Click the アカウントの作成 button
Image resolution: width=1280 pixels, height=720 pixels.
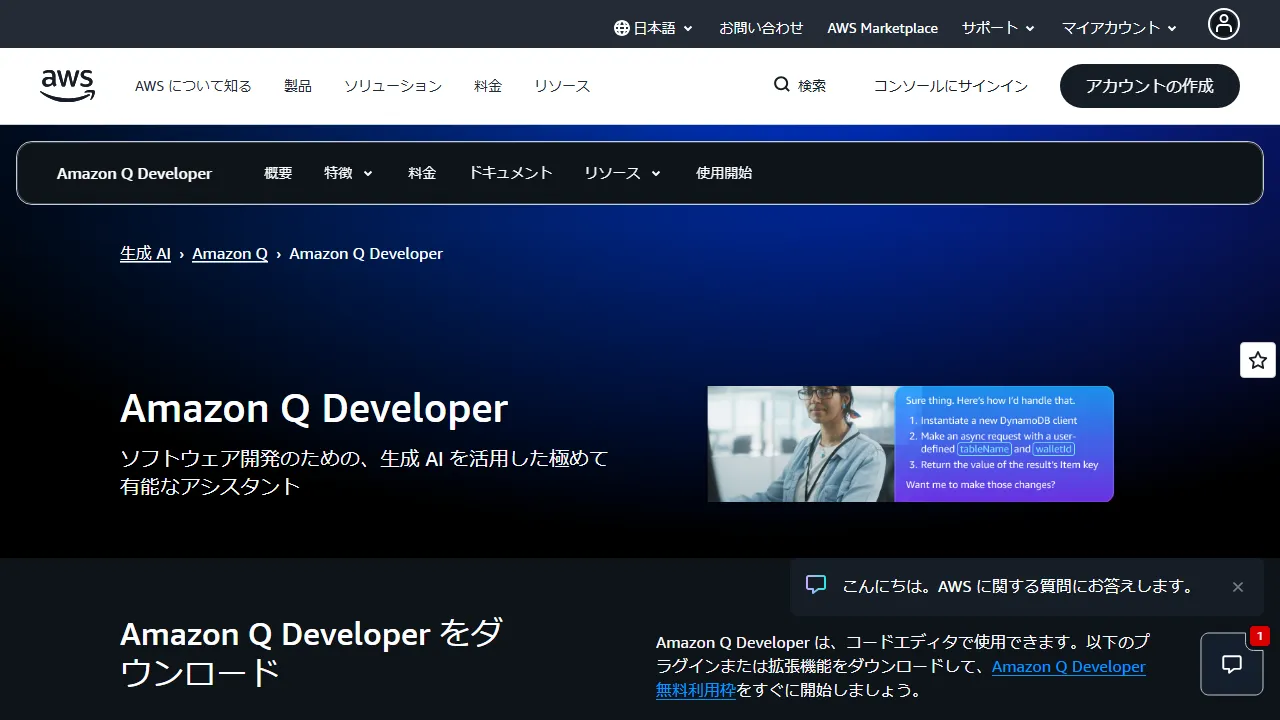(1149, 86)
